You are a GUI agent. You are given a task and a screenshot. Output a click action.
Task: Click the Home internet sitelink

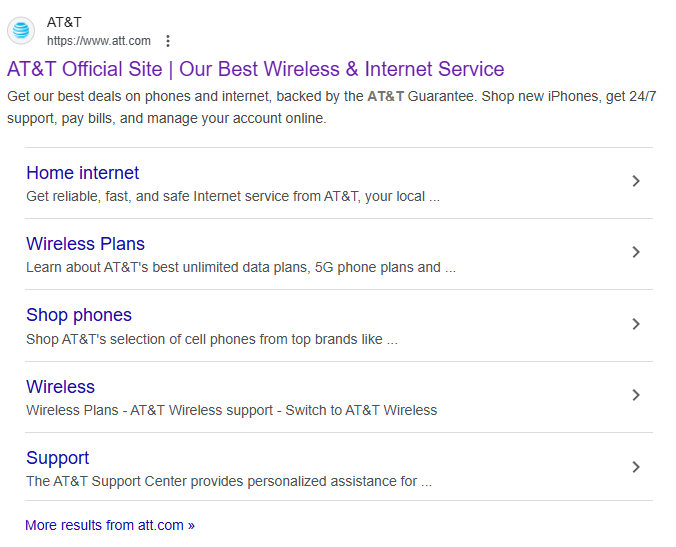(x=82, y=173)
